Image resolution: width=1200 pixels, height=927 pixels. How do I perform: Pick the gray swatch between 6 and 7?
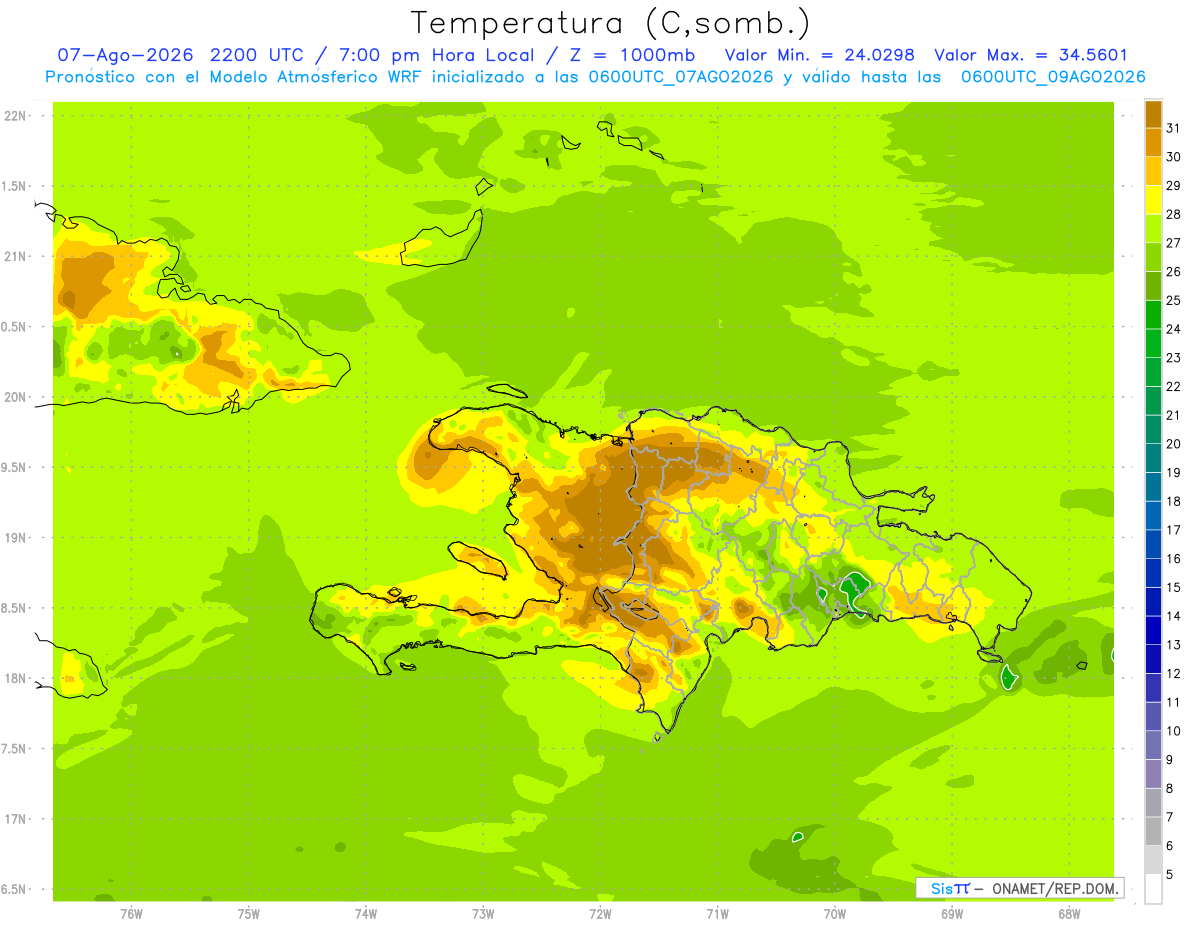coord(1153,831)
